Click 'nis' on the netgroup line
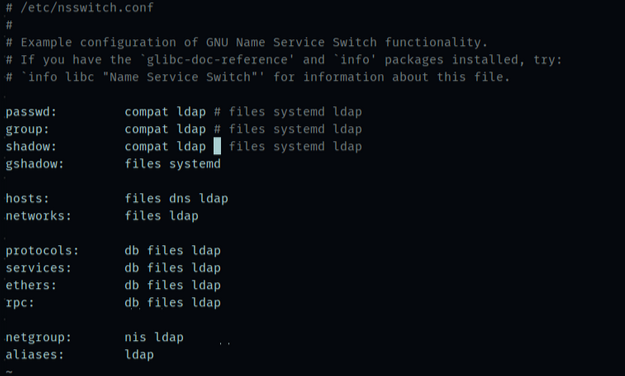The image size is (625, 376). pos(136,337)
